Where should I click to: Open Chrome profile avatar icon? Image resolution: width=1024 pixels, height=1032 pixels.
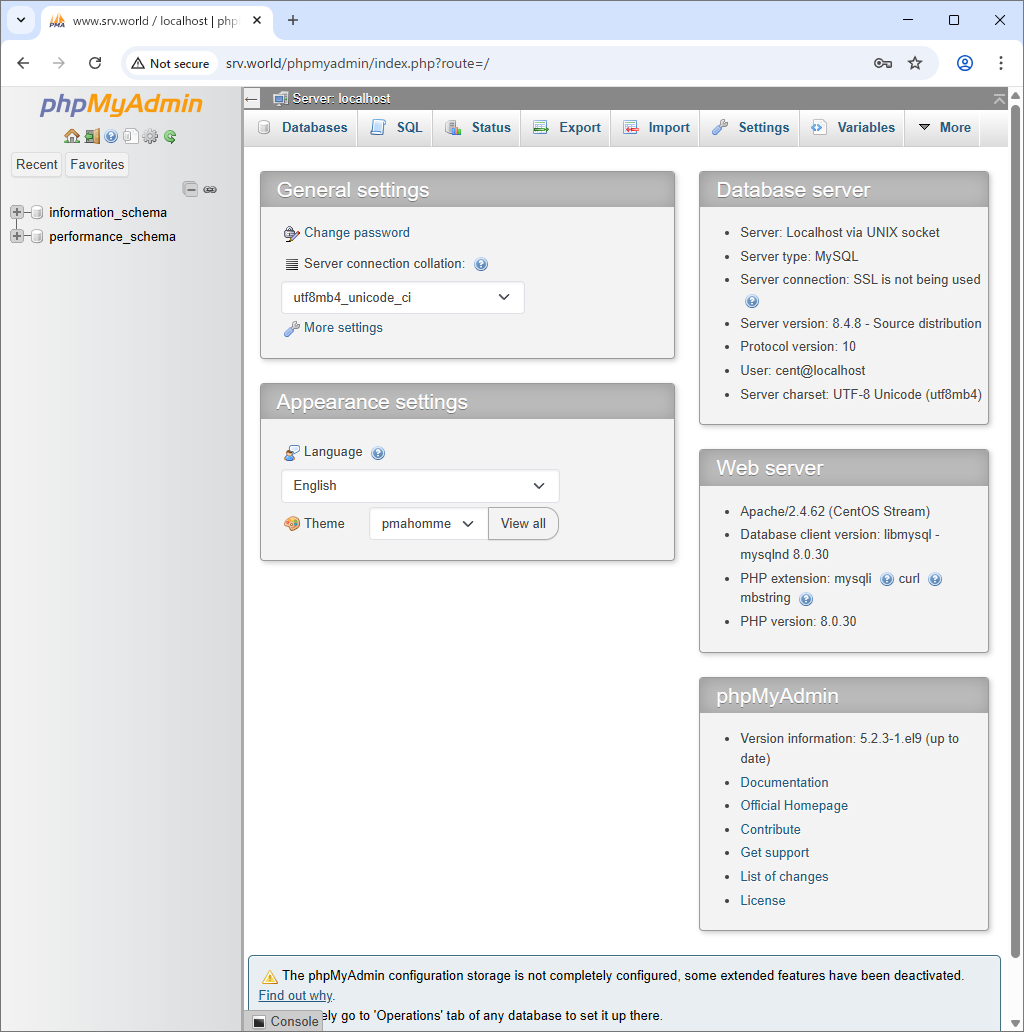coord(965,63)
